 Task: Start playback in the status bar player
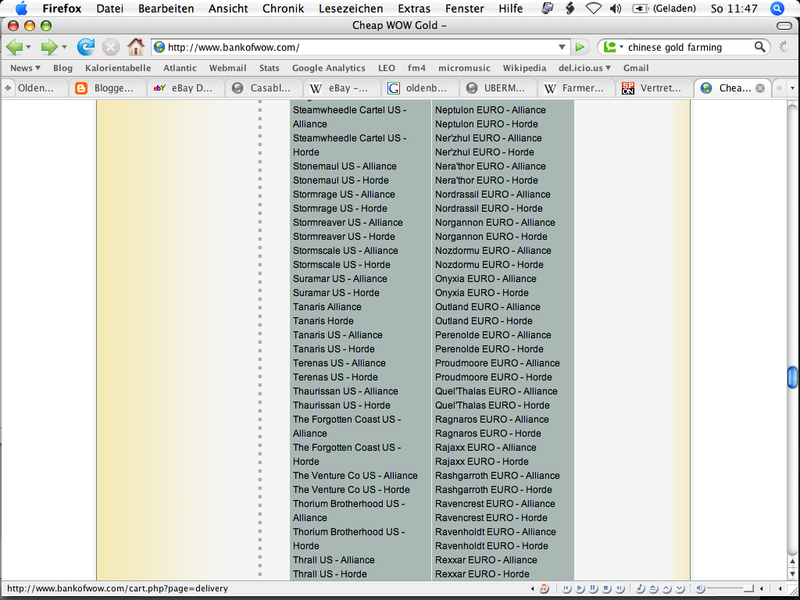[580, 589]
